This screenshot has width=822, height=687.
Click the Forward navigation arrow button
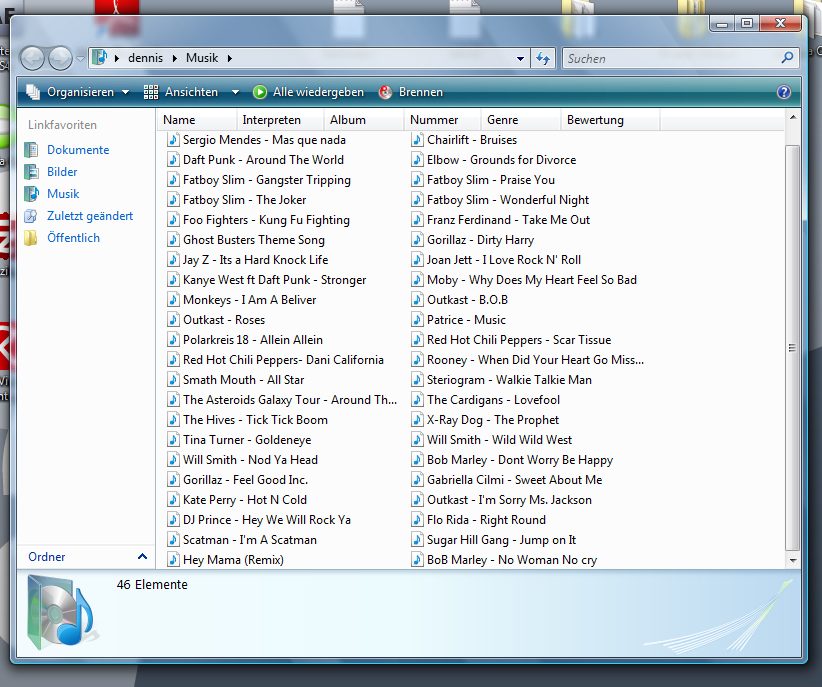(x=60, y=58)
